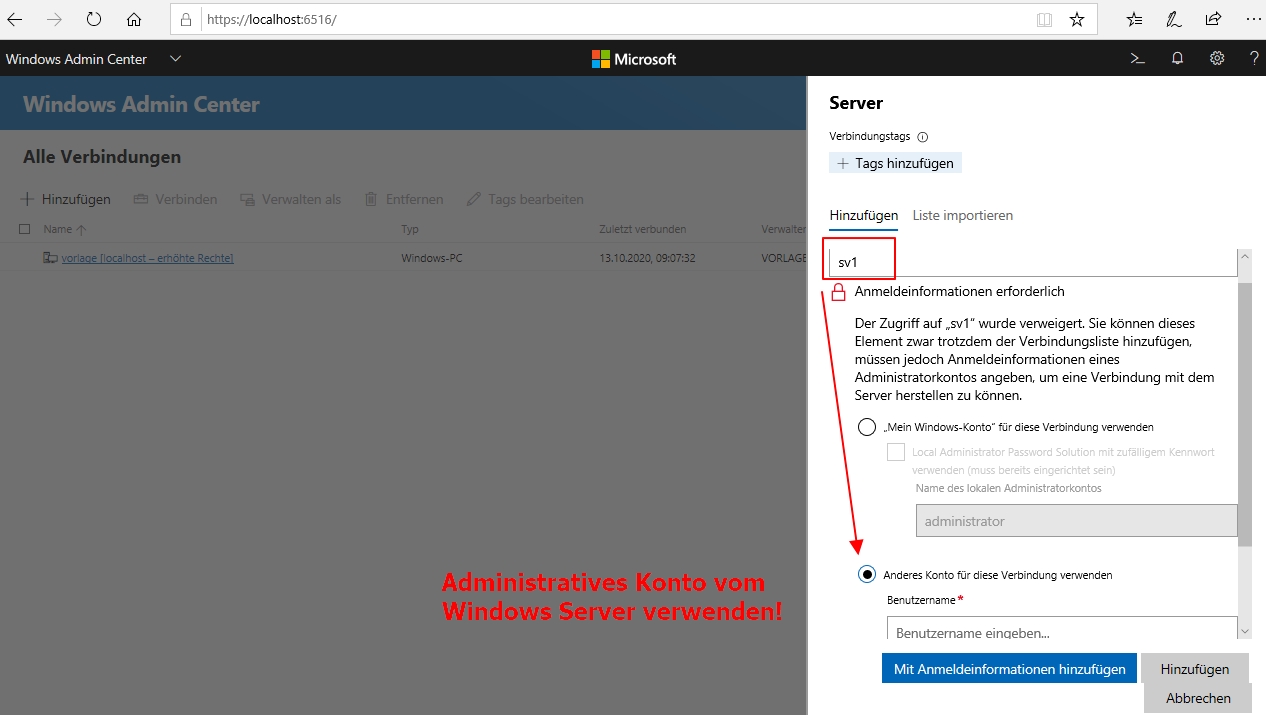Open the favorites list icon

point(1134,19)
